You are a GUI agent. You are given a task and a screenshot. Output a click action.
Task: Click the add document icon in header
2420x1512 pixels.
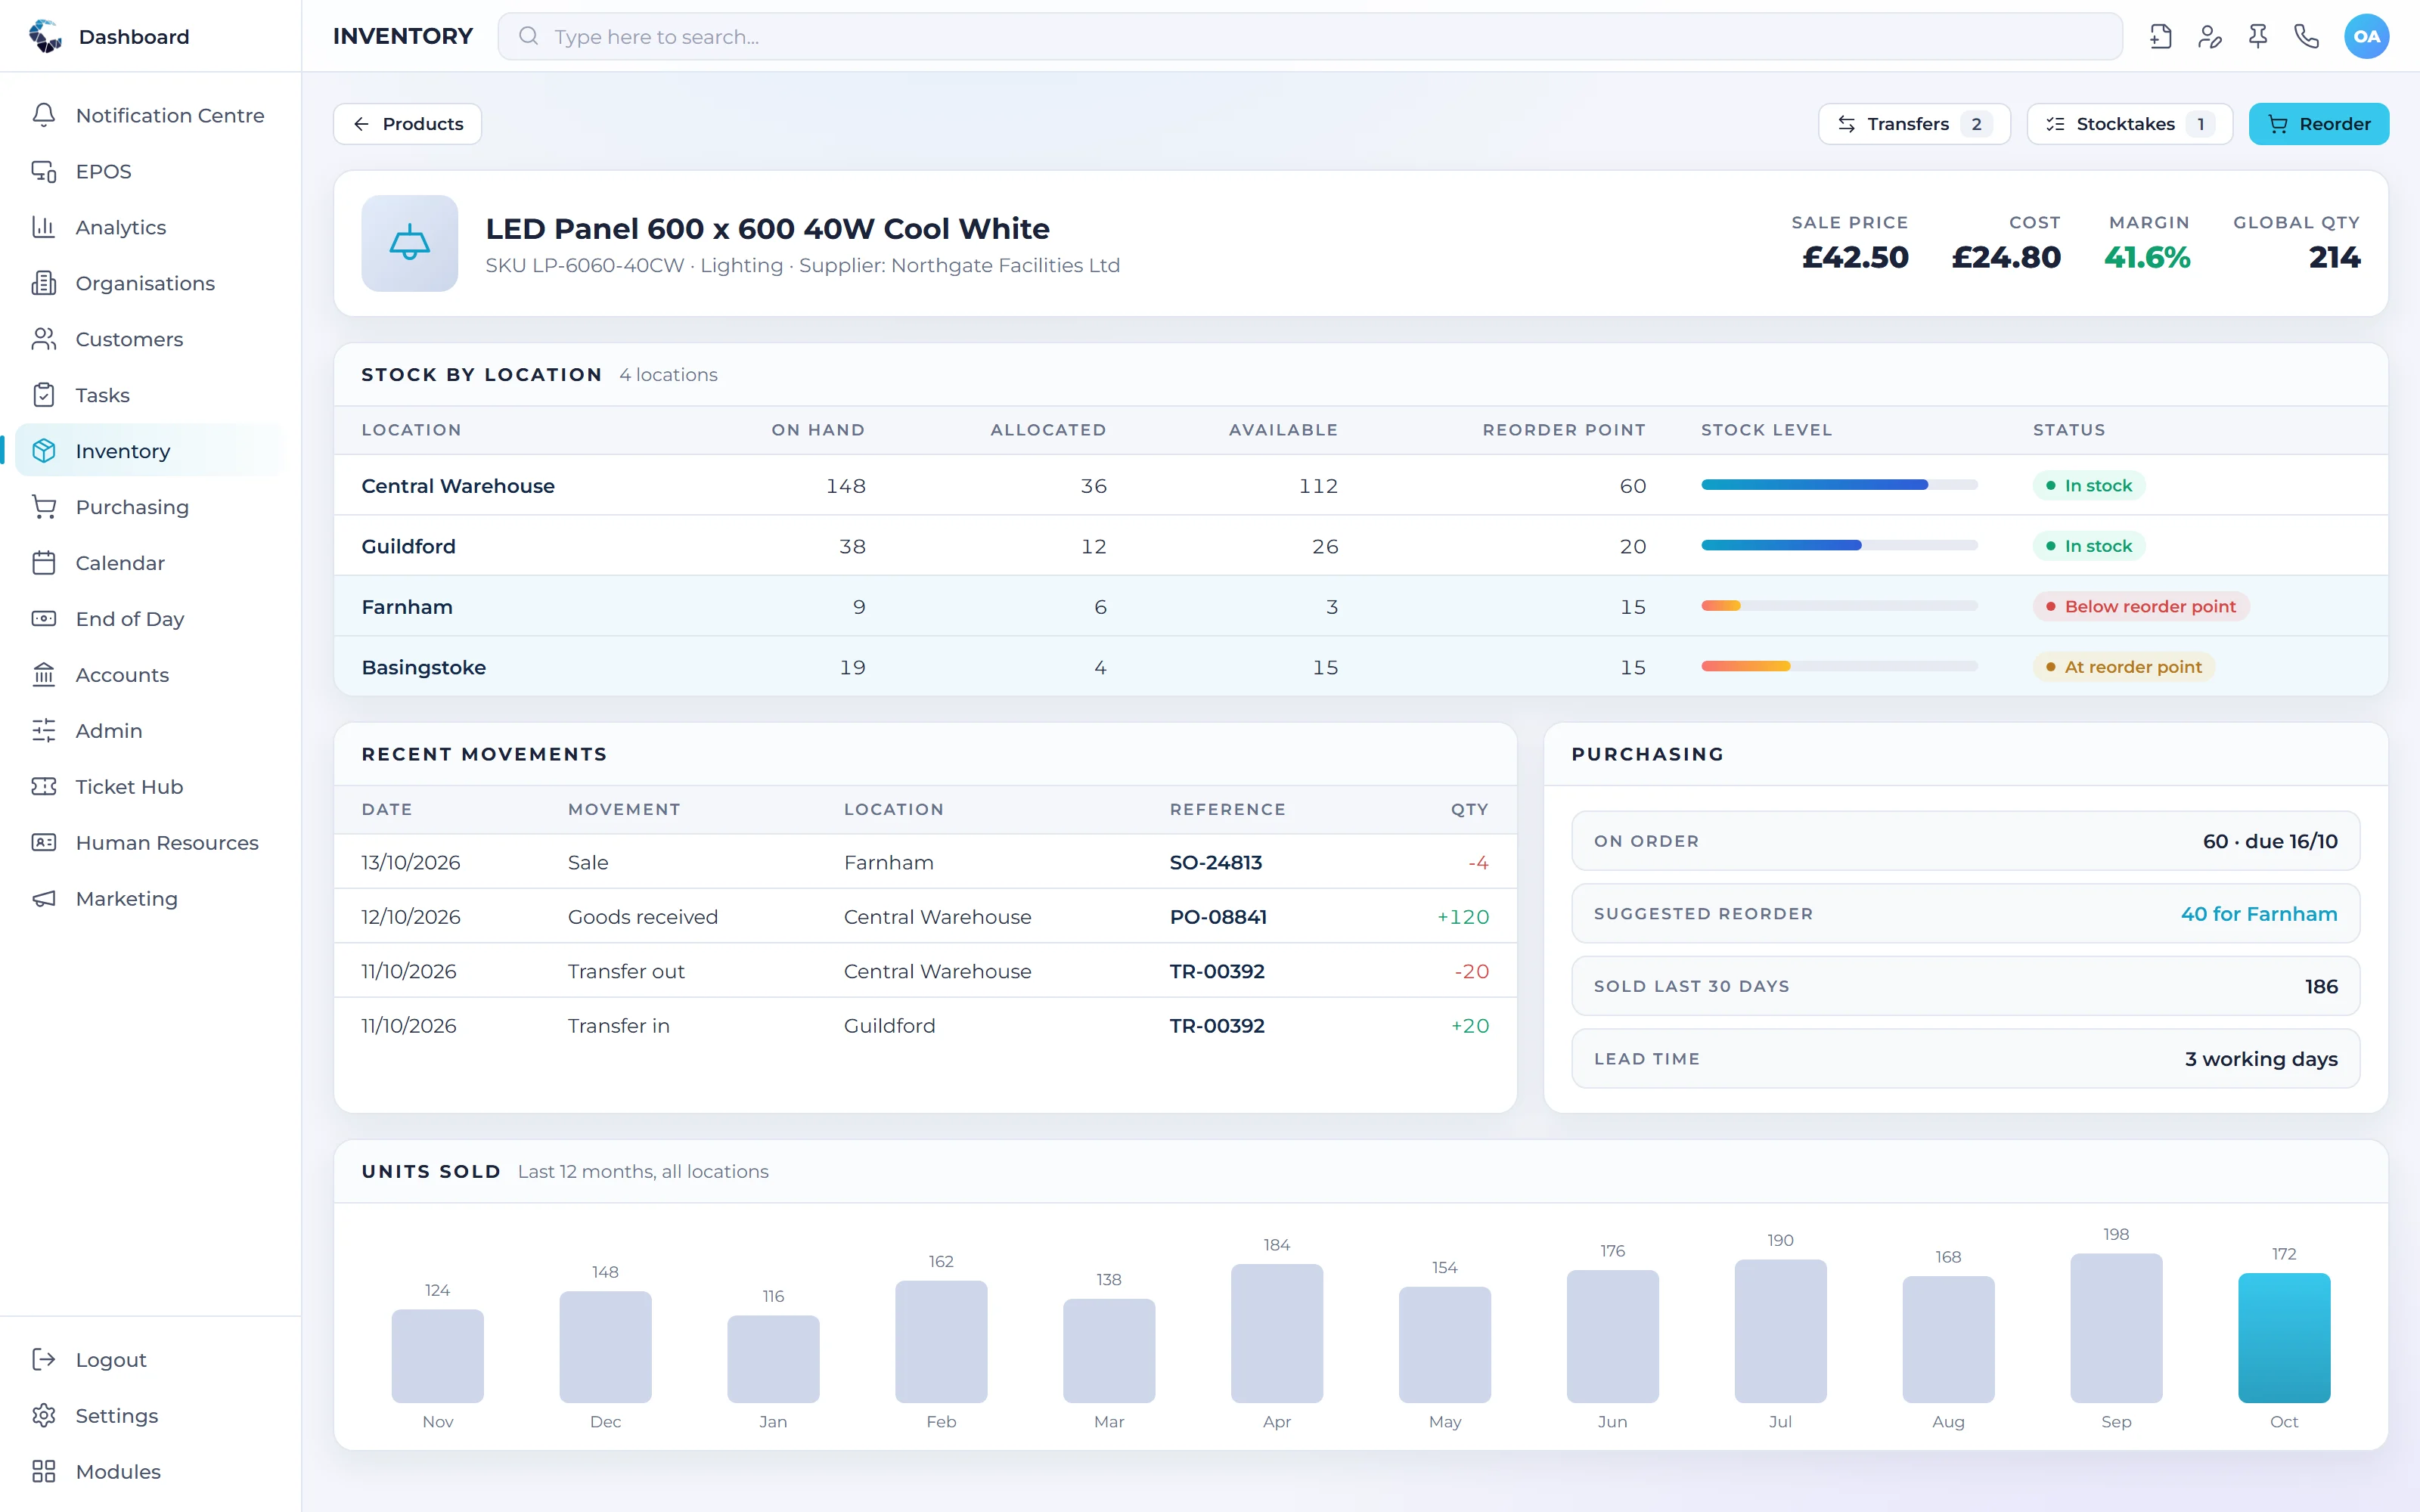click(x=2161, y=37)
